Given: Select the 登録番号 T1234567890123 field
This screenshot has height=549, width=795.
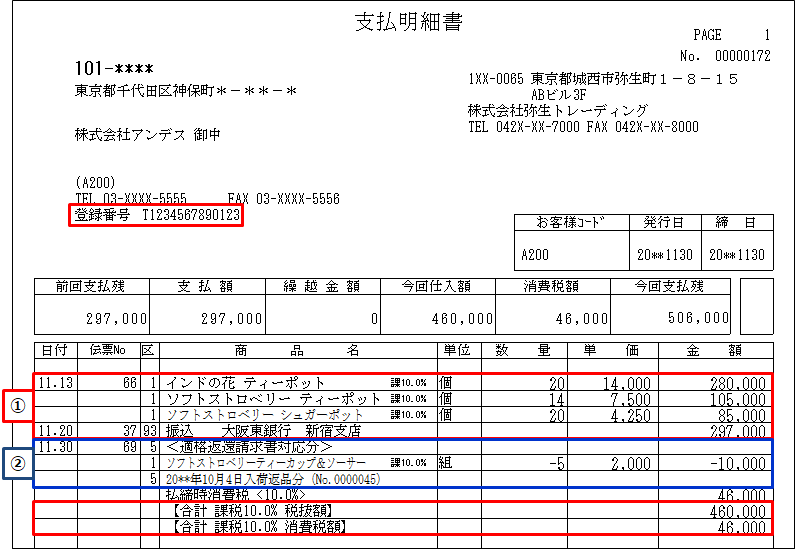Looking at the screenshot, I should (155, 215).
